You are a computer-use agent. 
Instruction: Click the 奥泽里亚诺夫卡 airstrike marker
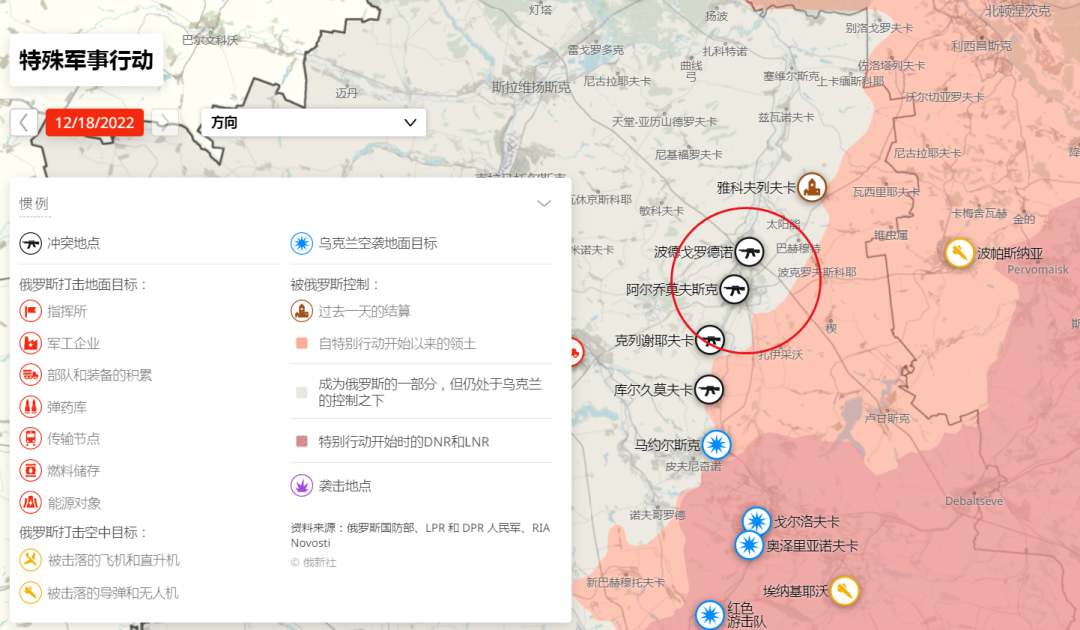coord(749,545)
